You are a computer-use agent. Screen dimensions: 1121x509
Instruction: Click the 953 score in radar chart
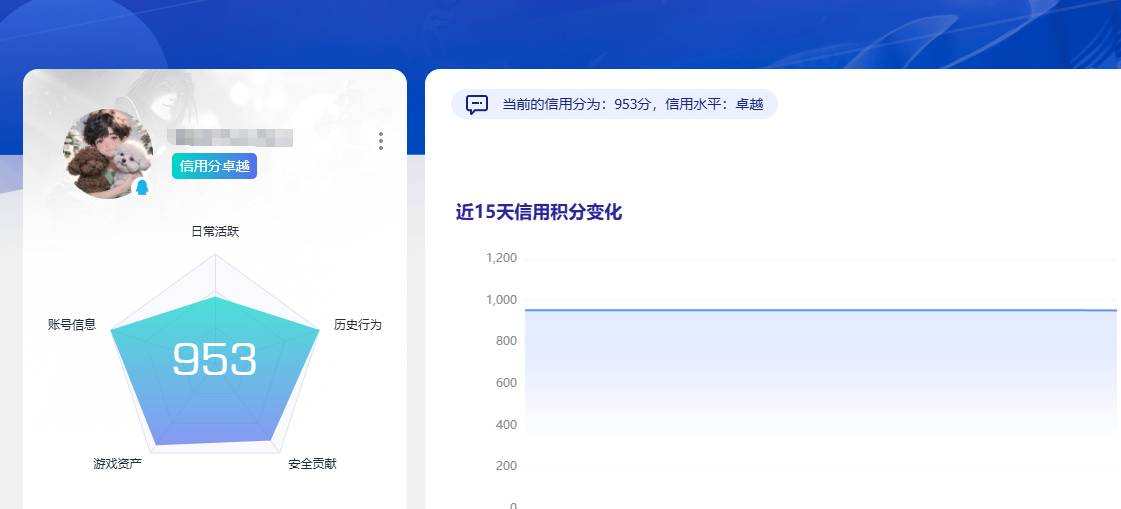(x=214, y=359)
